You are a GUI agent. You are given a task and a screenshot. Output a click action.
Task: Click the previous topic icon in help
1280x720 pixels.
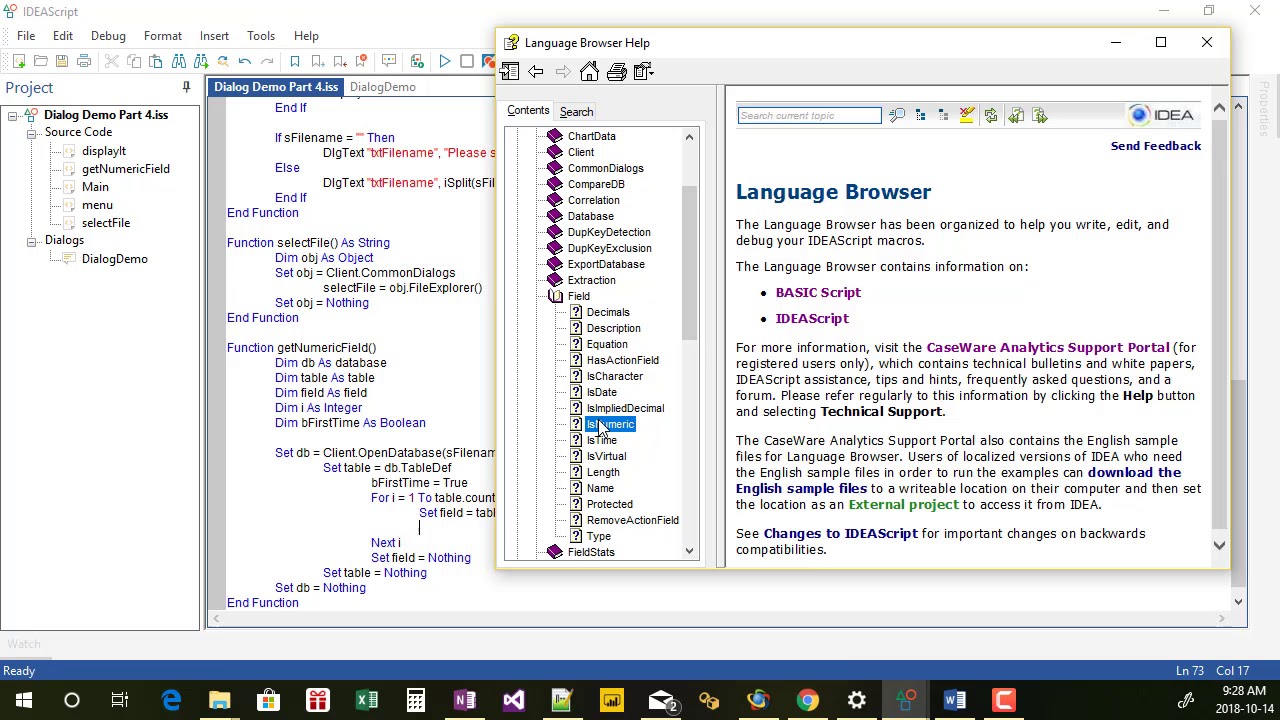1016,116
